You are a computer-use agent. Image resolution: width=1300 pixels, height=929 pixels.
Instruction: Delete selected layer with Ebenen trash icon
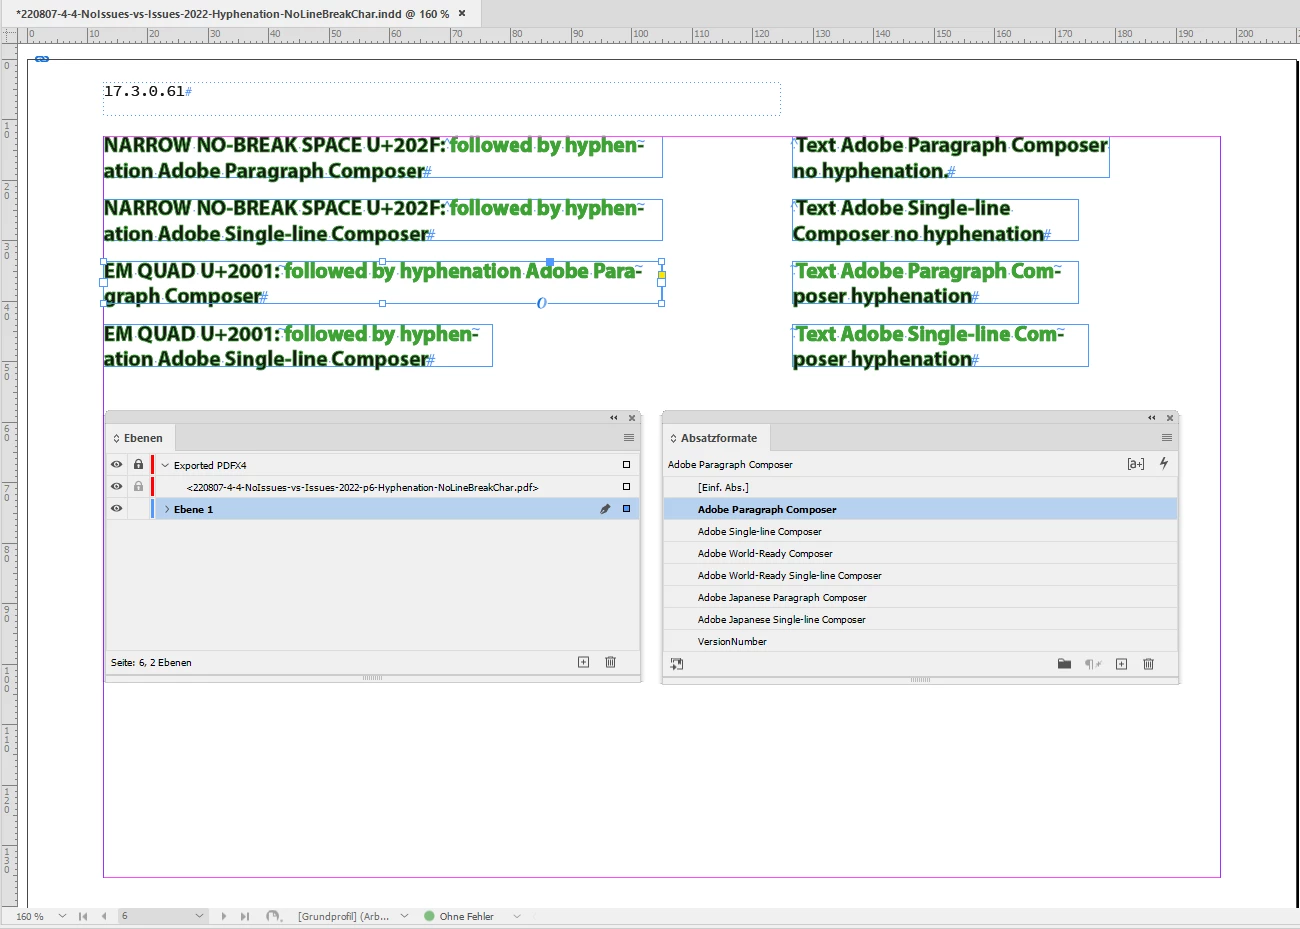click(610, 662)
